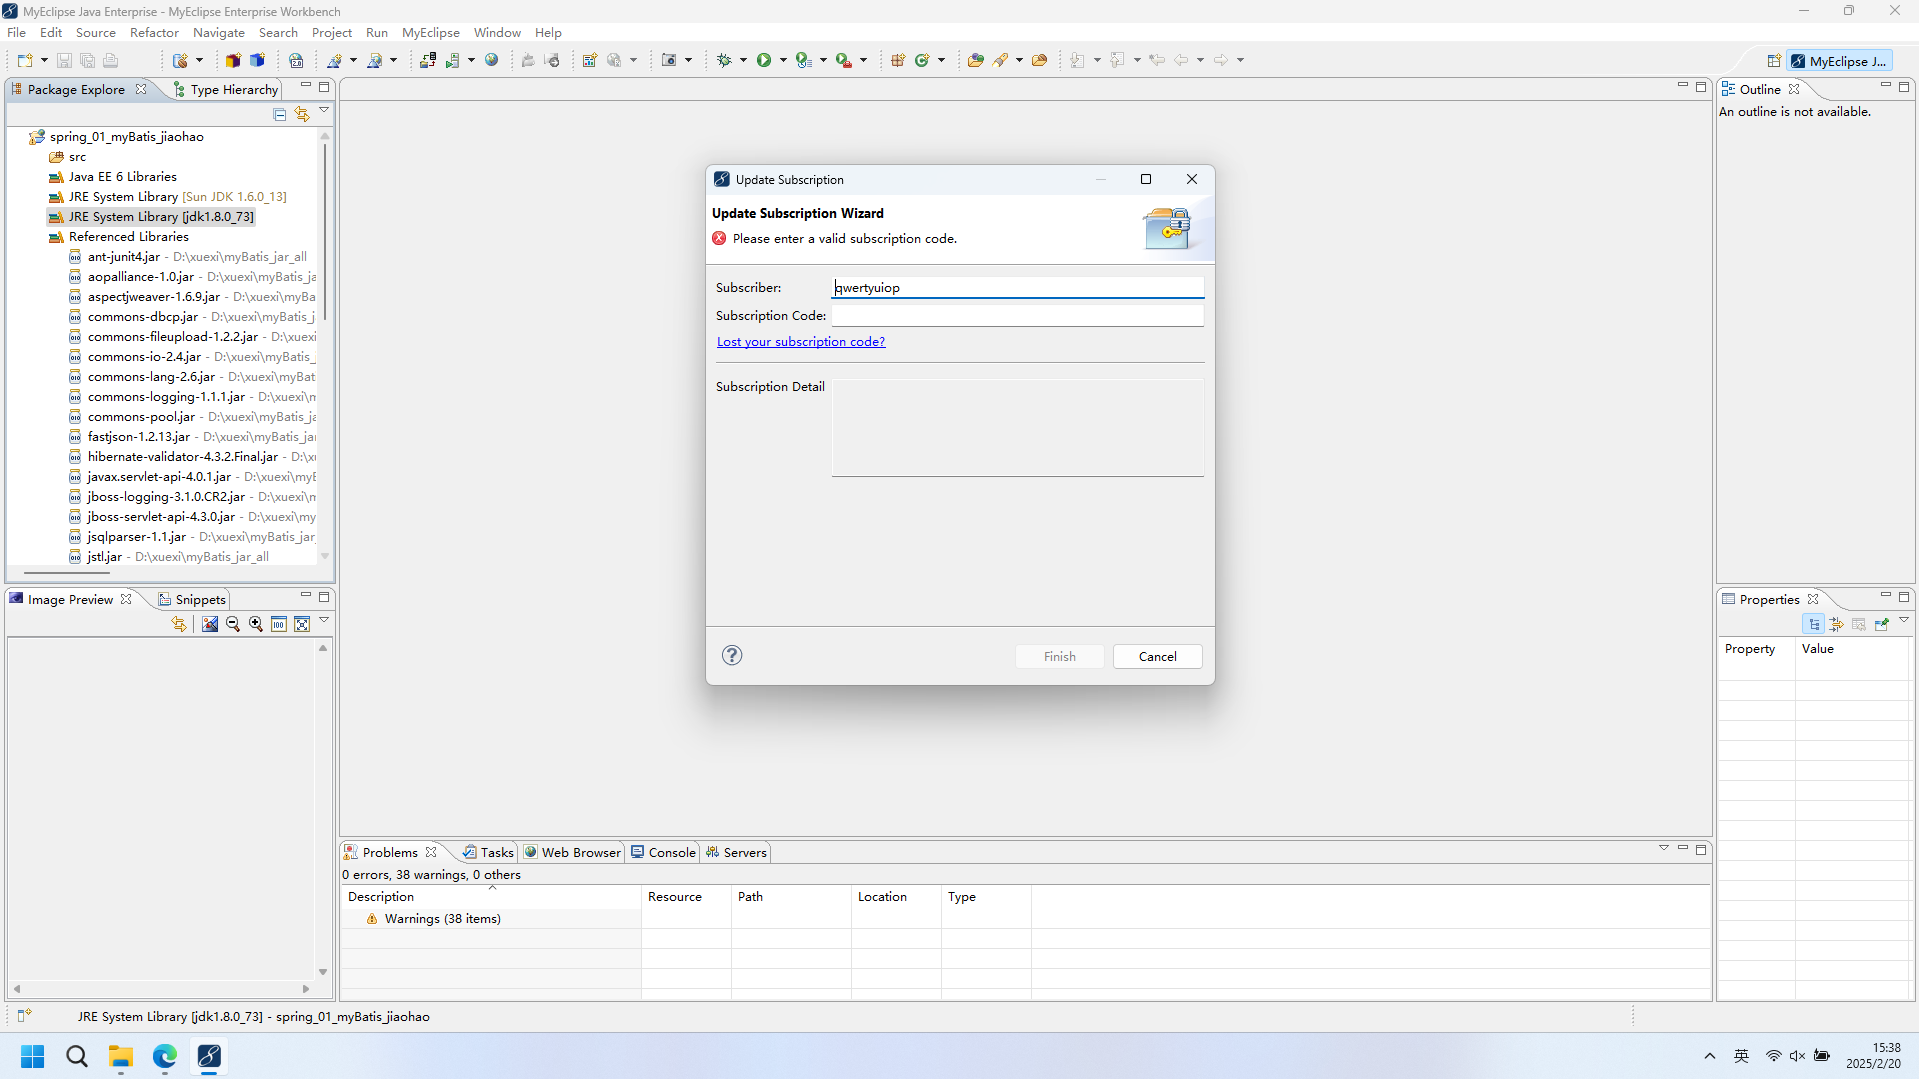Click the Image Preview open image icon
Image resolution: width=1919 pixels, height=1079 pixels.
210,624
